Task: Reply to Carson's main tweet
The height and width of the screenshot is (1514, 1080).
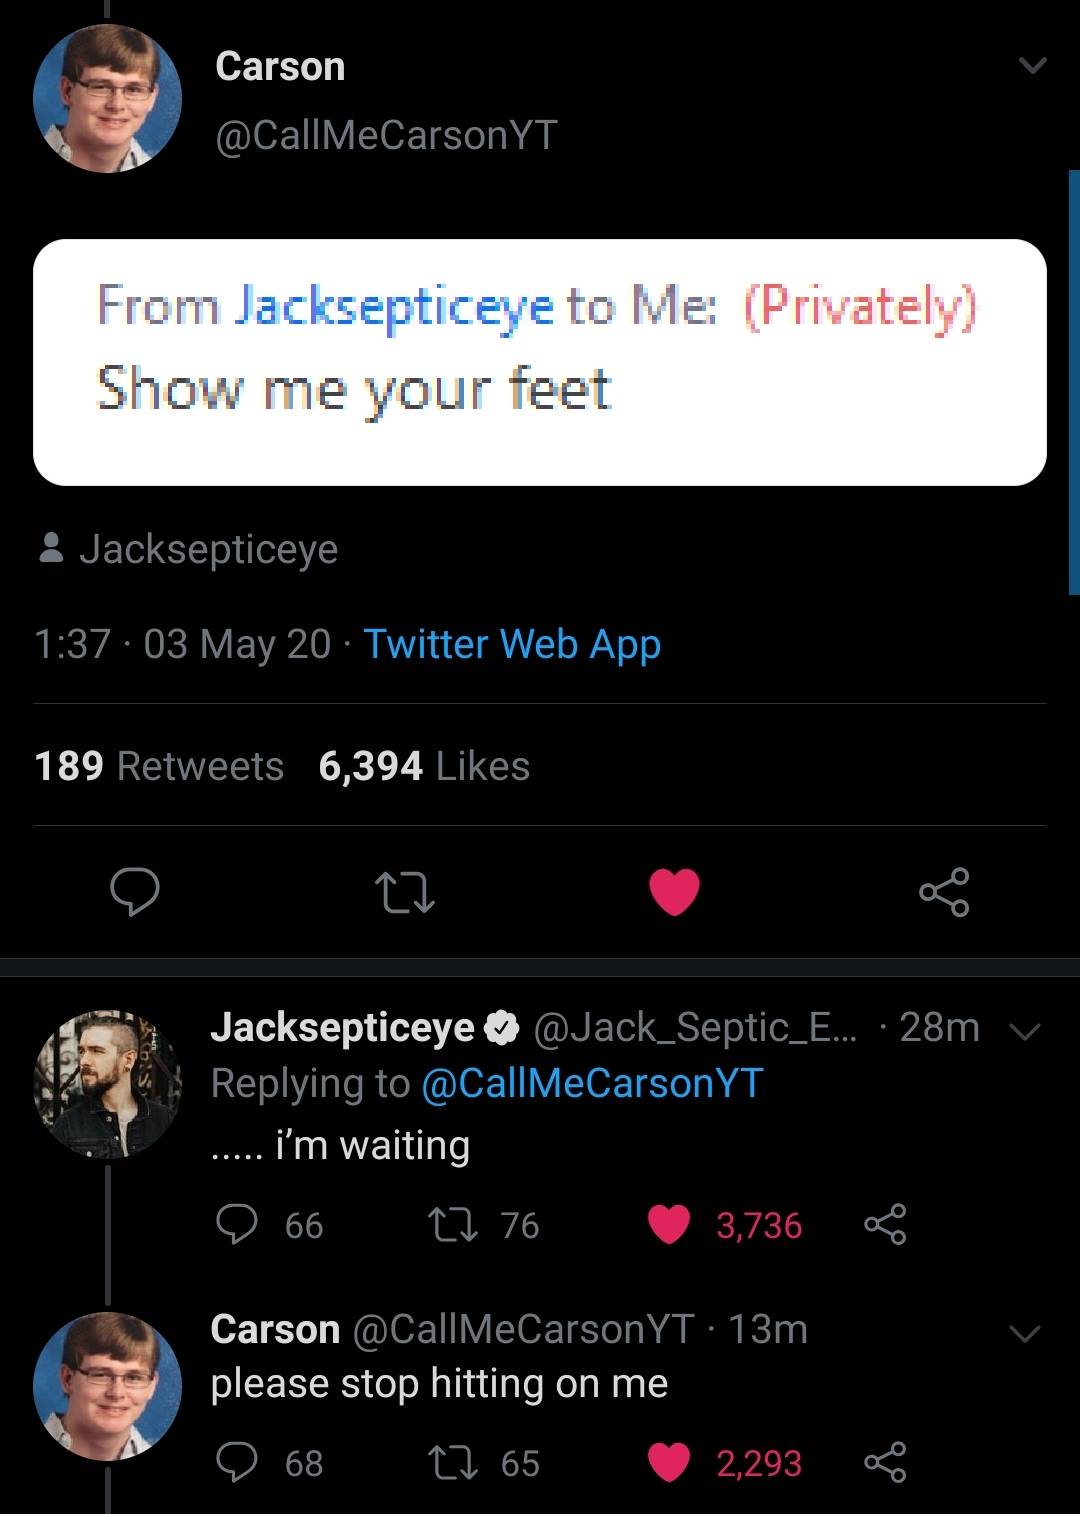Action: (134, 892)
